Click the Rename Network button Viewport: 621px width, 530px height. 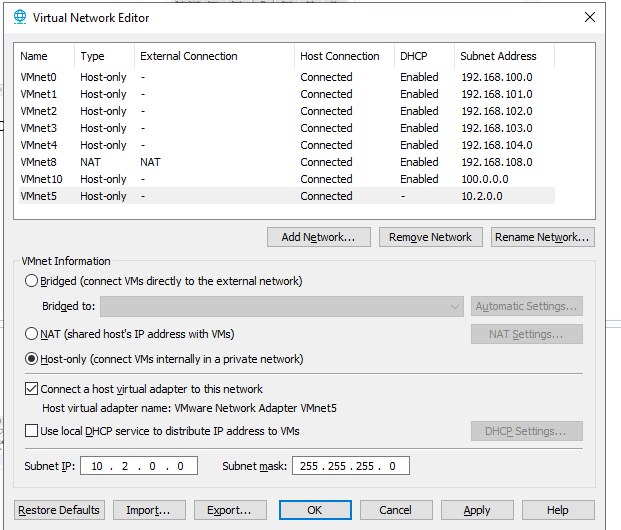coord(543,237)
